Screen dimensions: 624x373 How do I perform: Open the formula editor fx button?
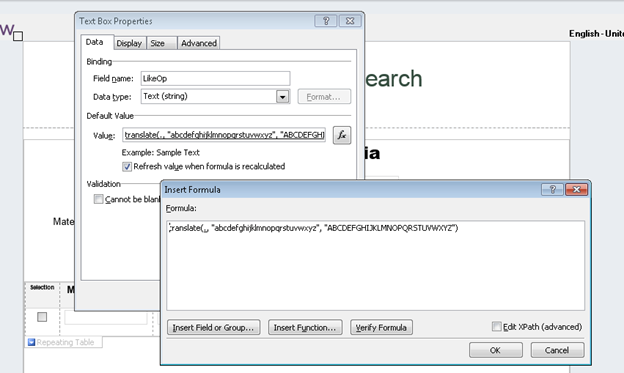point(342,135)
